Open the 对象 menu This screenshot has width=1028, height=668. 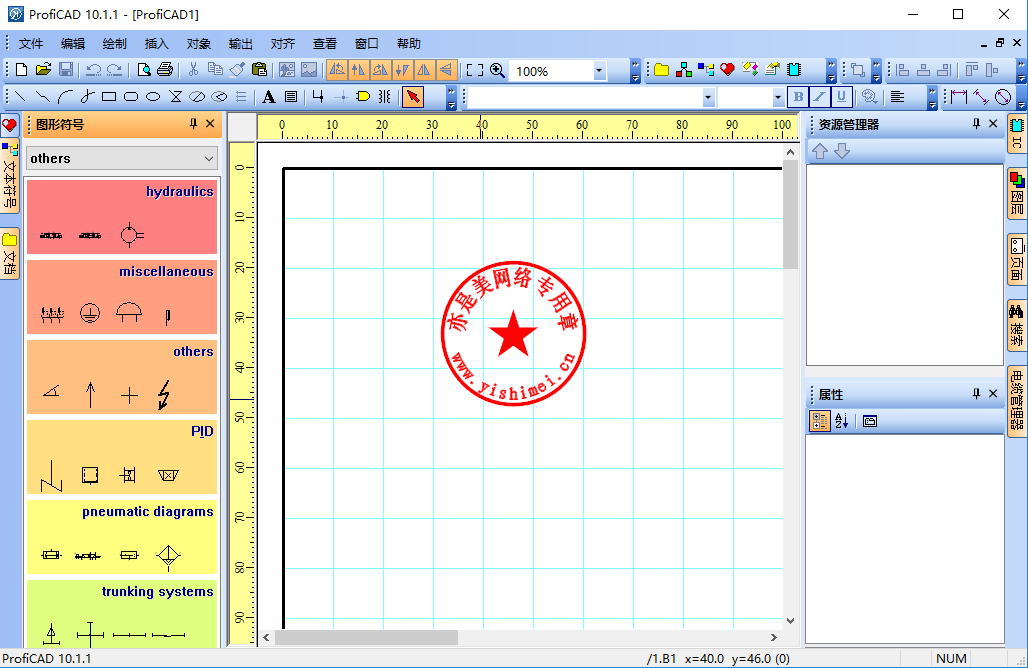click(199, 43)
